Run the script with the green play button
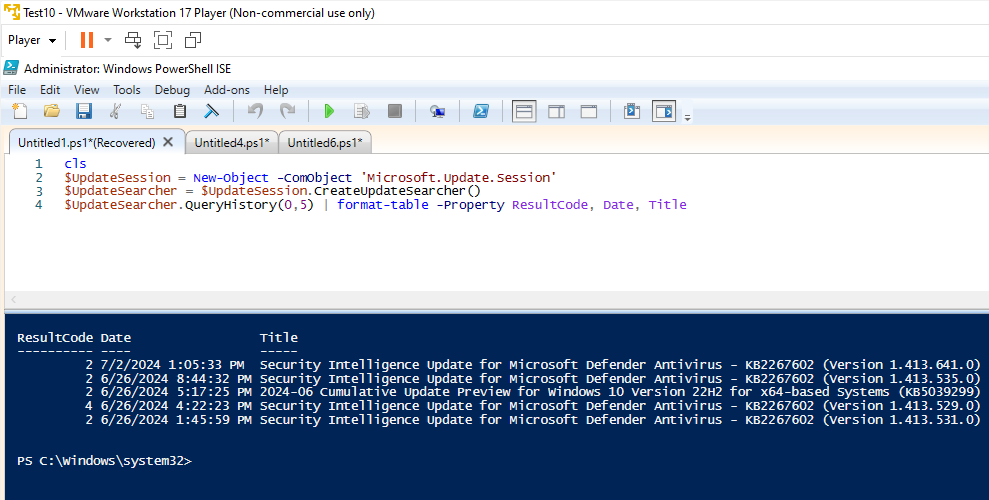Screen dimensions: 989x500 pyautogui.click(x=329, y=112)
